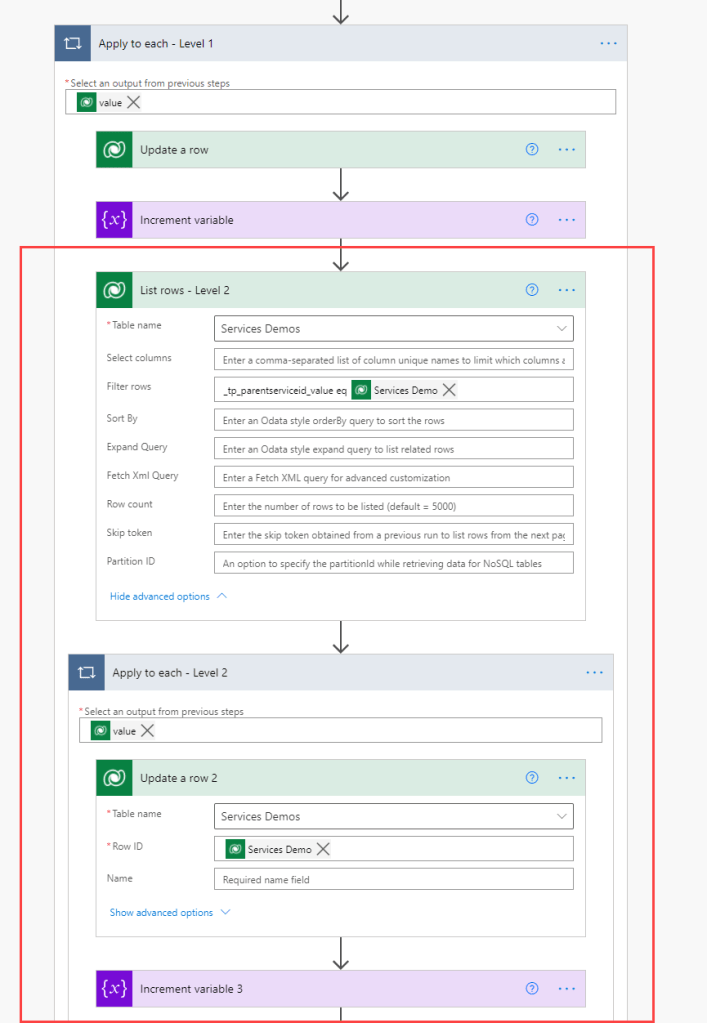Click help icon on Update a row
Image resolution: width=707 pixels, height=1023 pixels.
tap(532, 150)
